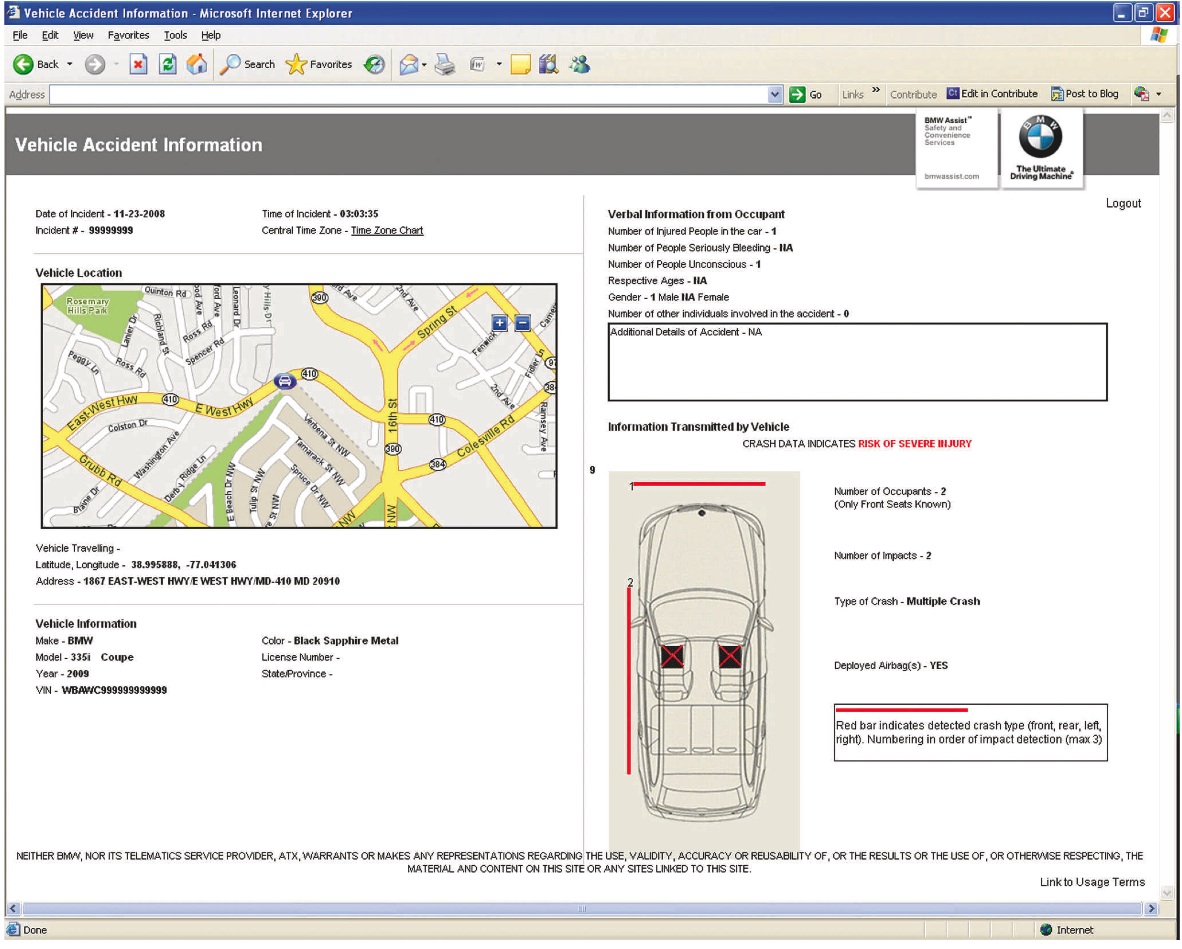Expand the Links toolbar chevron

pos(876,90)
